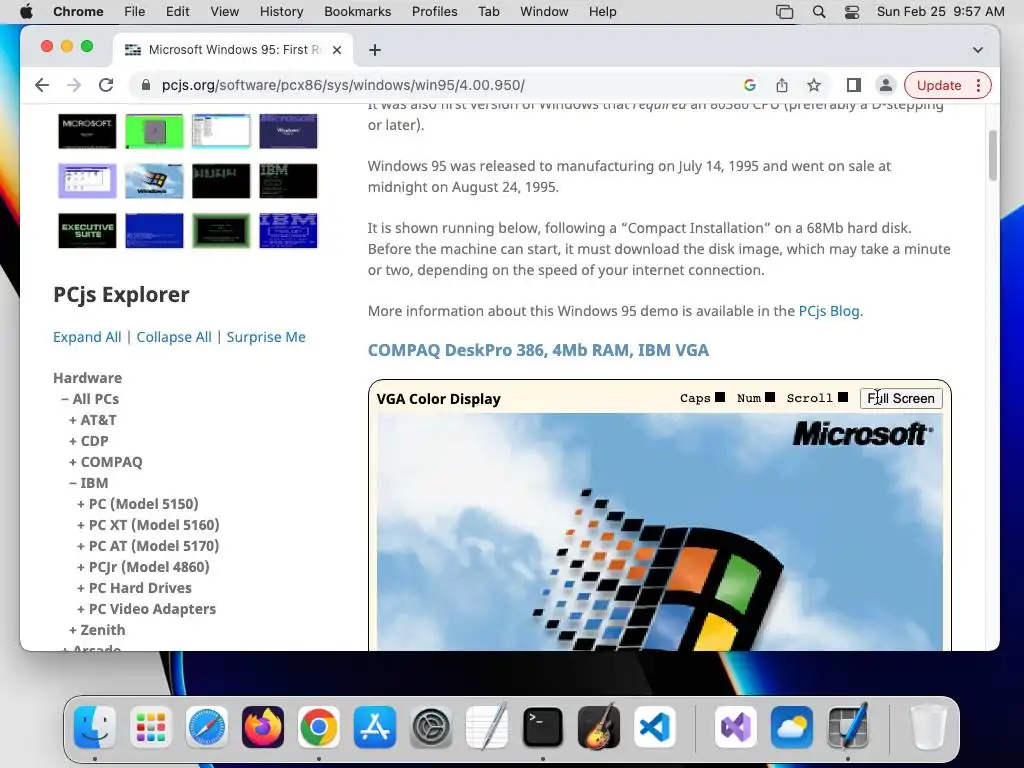Open the green screen thumbnail

tap(154, 131)
